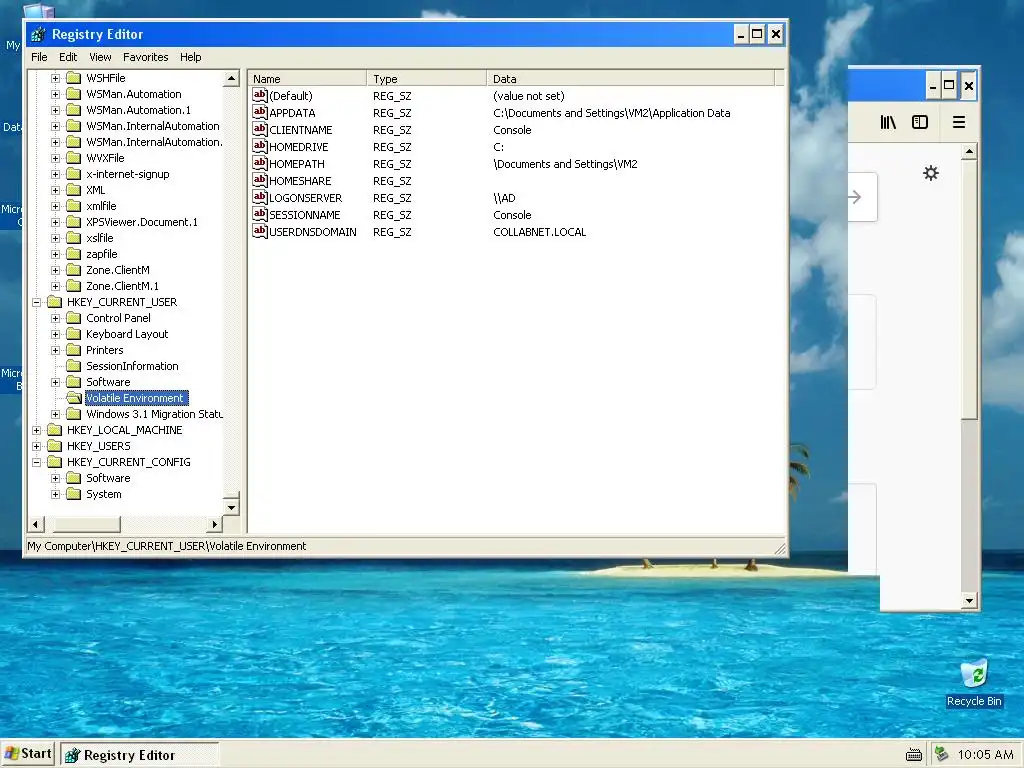
Task: Expand HKEY_LOCAL_MACHINE hive
Action: [x=37, y=430]
